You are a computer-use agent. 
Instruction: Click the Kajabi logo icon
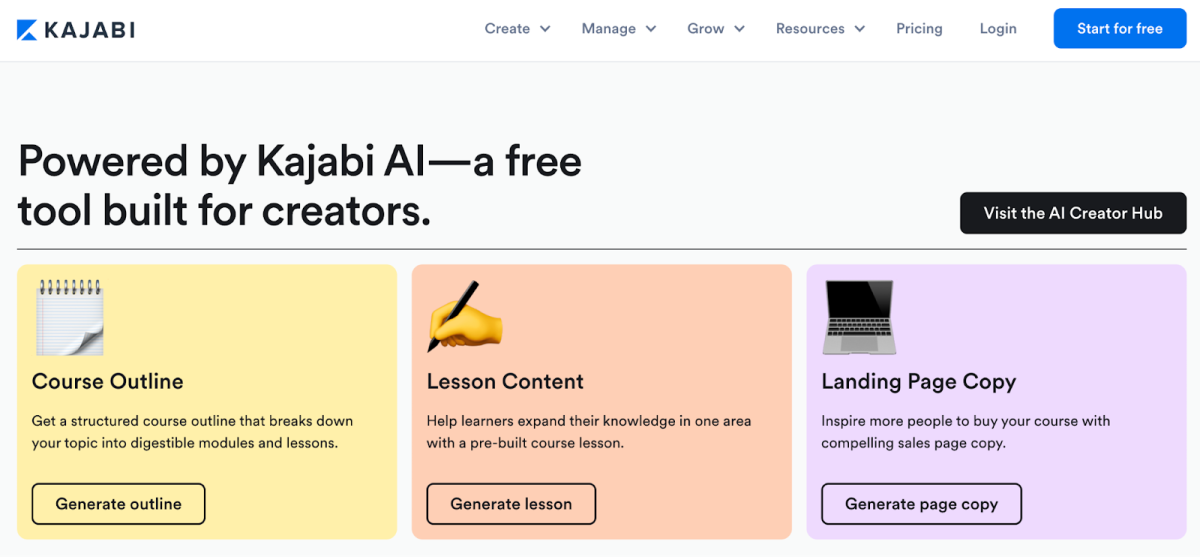[x=27, y=30]
